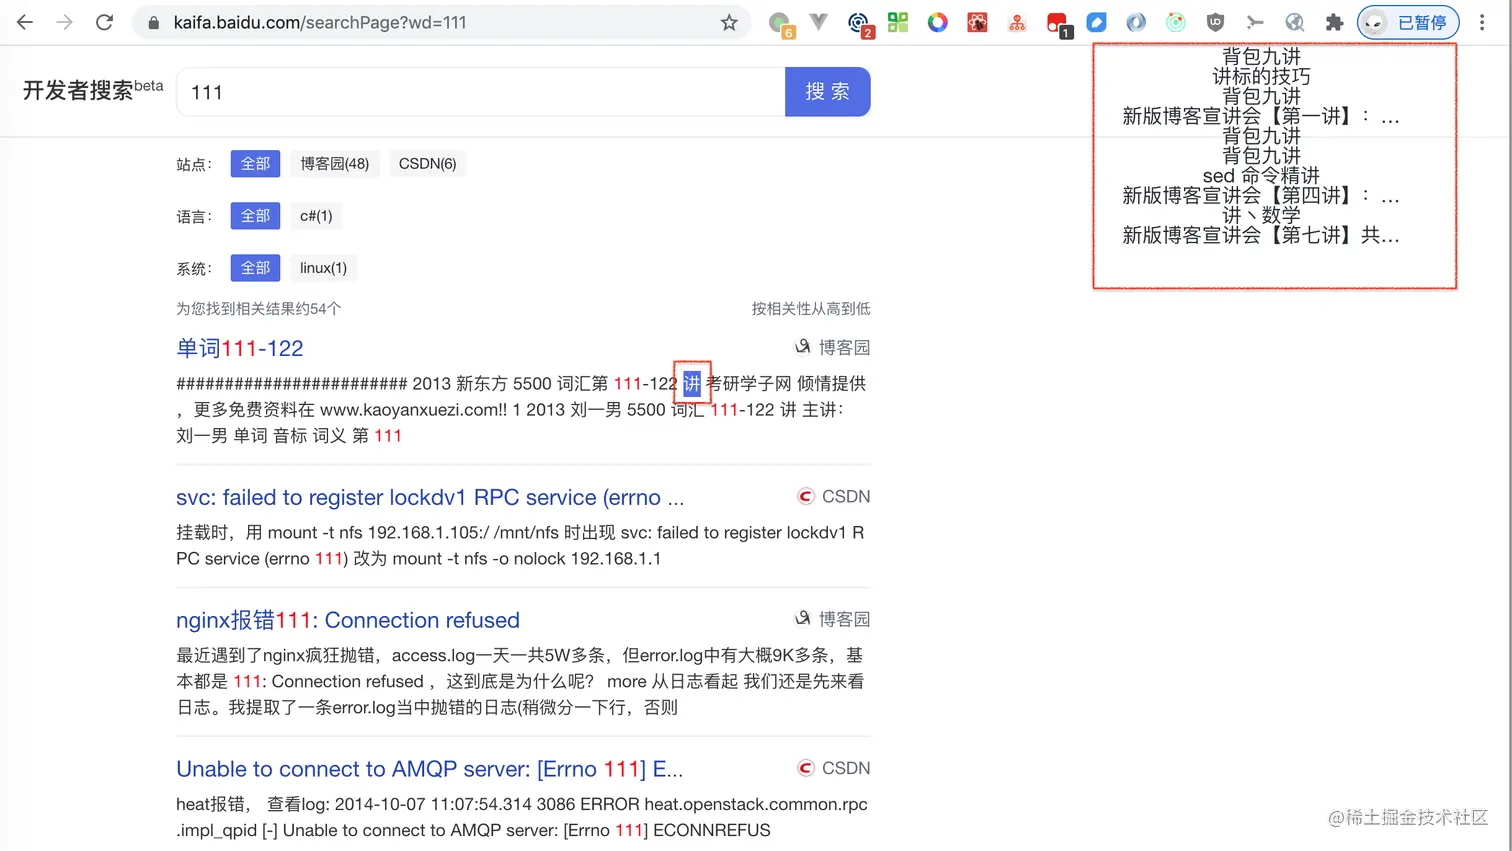Click the snippet starting 挂载时，用 mount -t nfs
Screen dimensions: 1512x851
(521, 546)
